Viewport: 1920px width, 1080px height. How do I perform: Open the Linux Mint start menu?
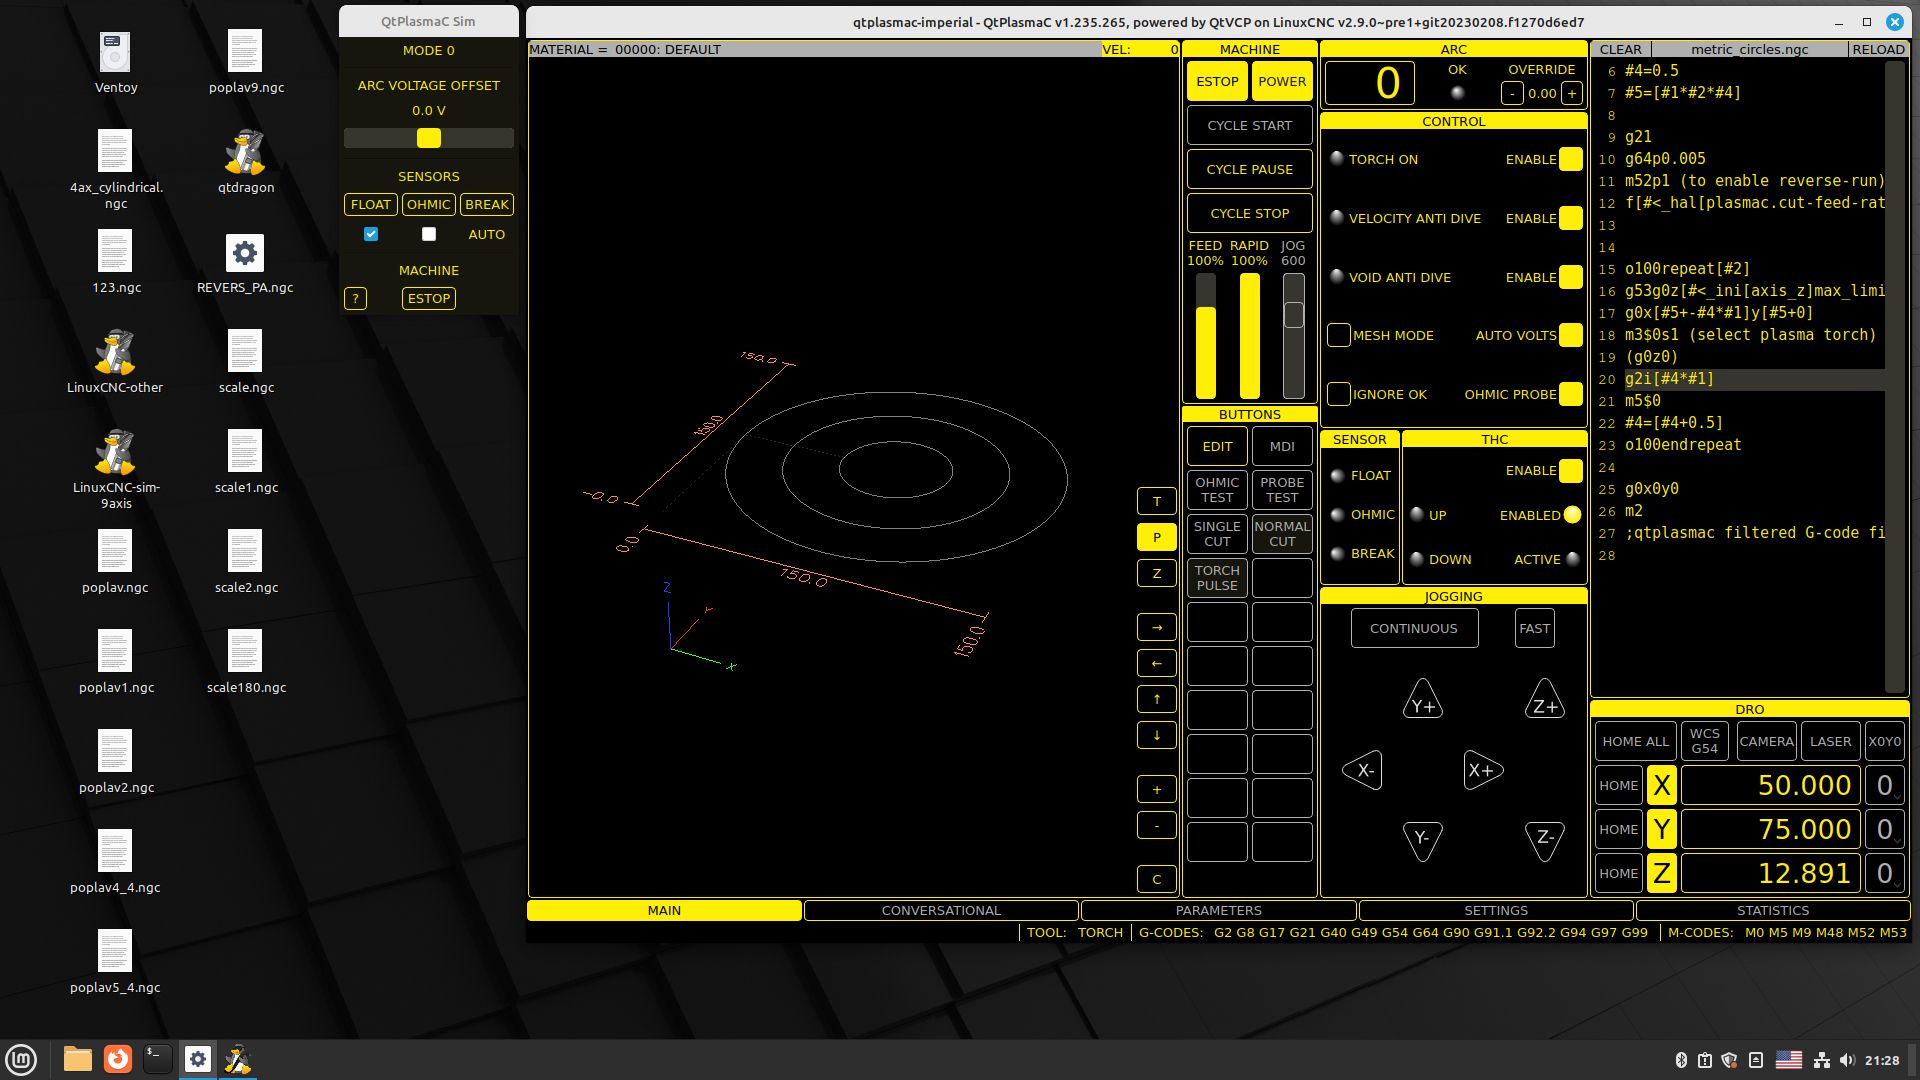[x=21, y=1059]
